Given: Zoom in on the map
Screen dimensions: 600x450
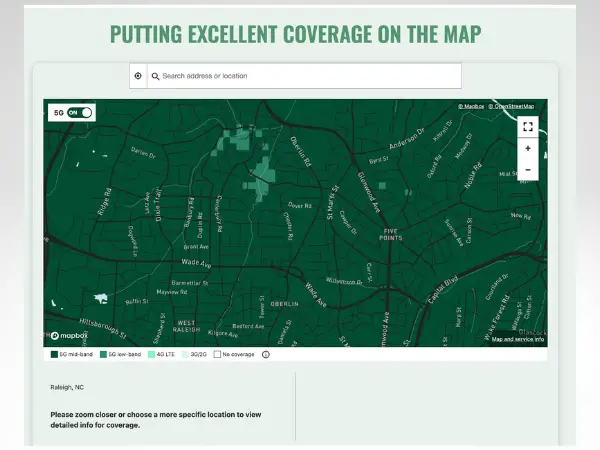Looking at the screenshot, I should pyautogui.click(x=528, y=148).
